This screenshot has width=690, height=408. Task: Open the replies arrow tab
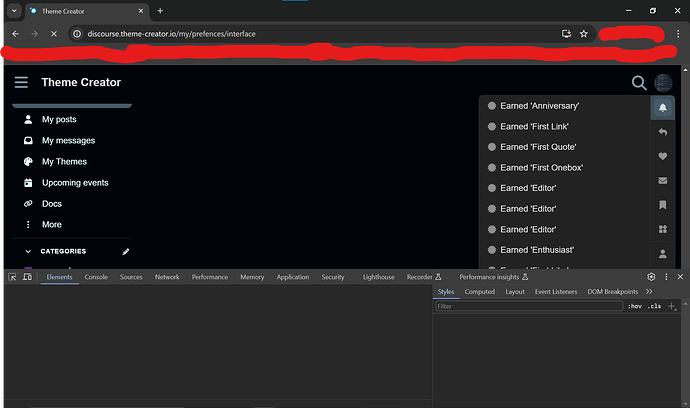point(662,132)
